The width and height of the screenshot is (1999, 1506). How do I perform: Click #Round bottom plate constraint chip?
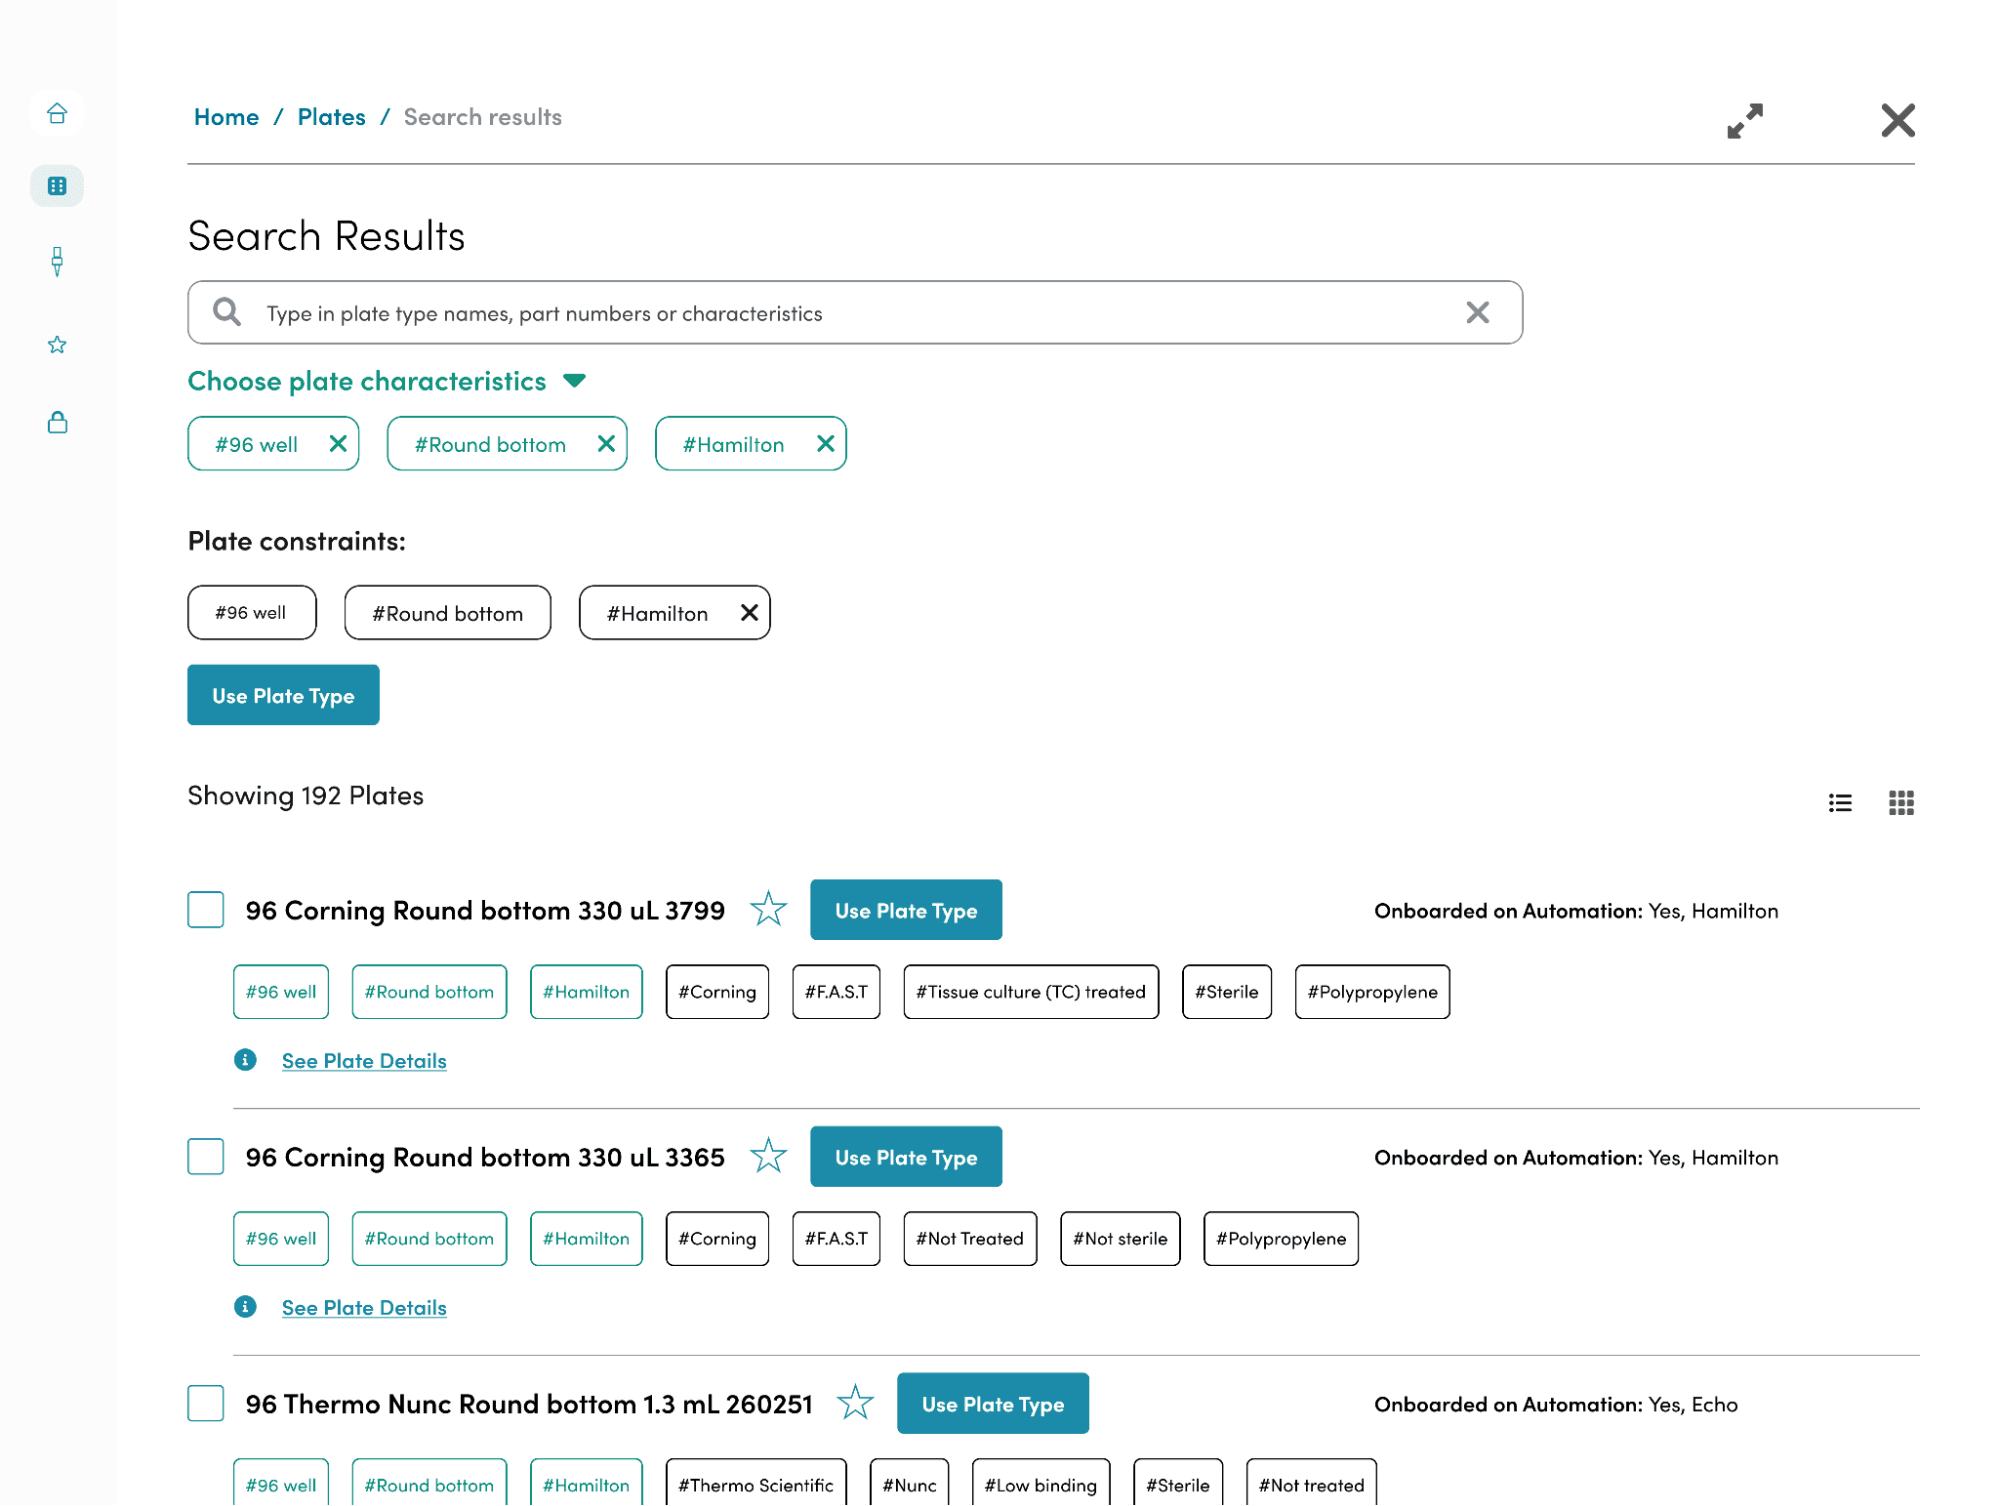tap(448, 613)
